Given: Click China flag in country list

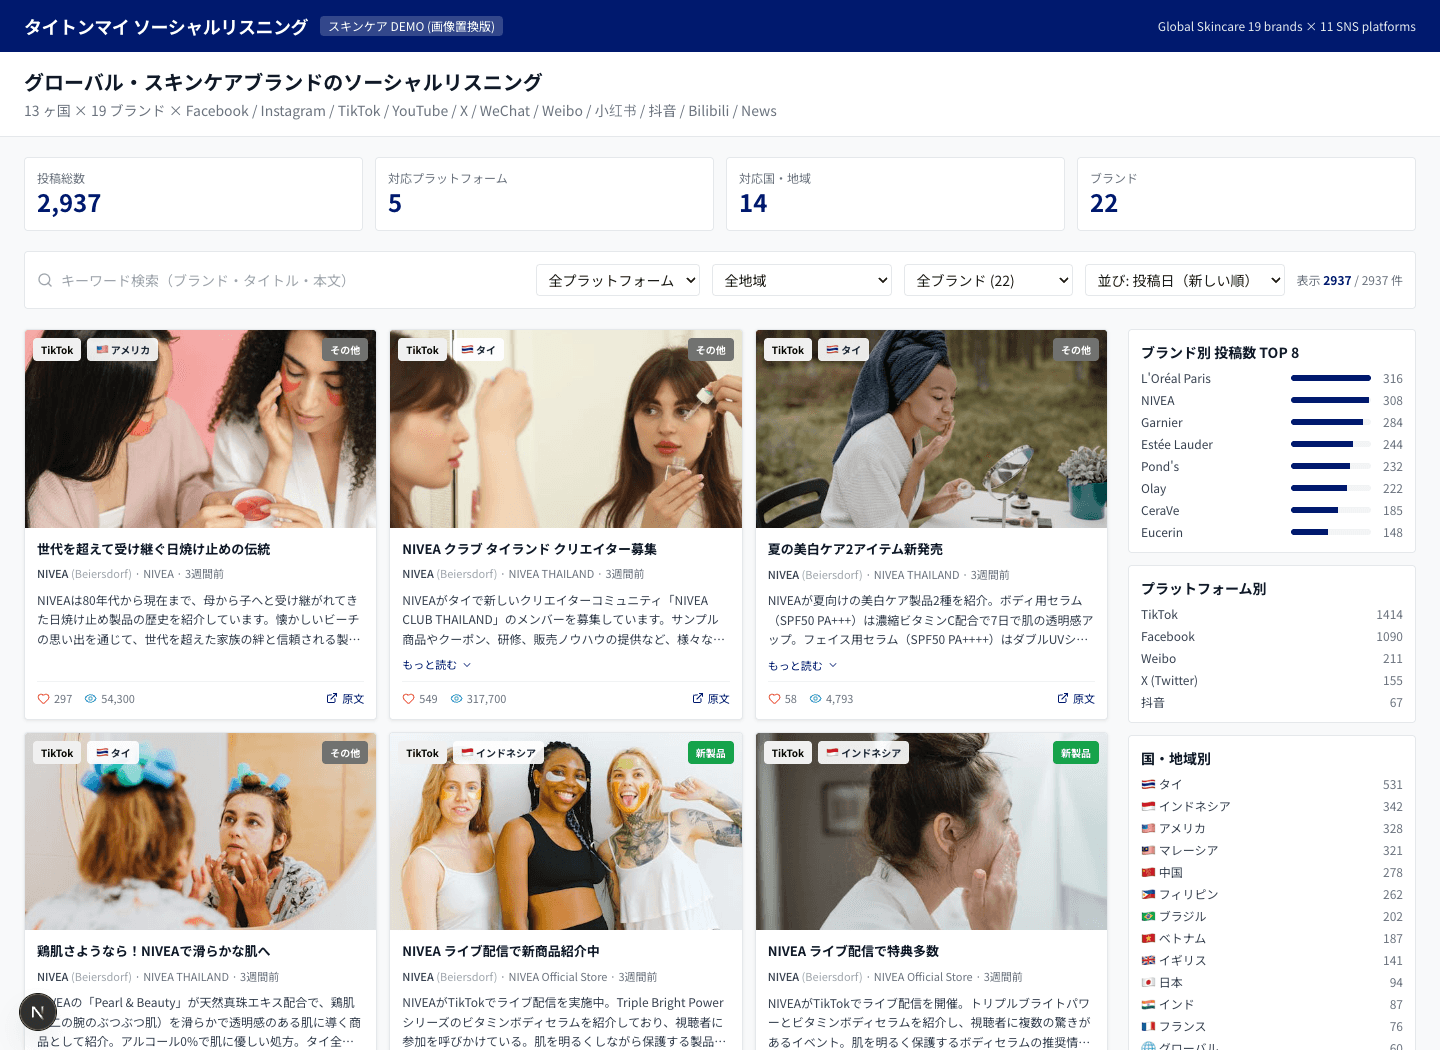Looking at the screenshot, I should coord(1148,873).
